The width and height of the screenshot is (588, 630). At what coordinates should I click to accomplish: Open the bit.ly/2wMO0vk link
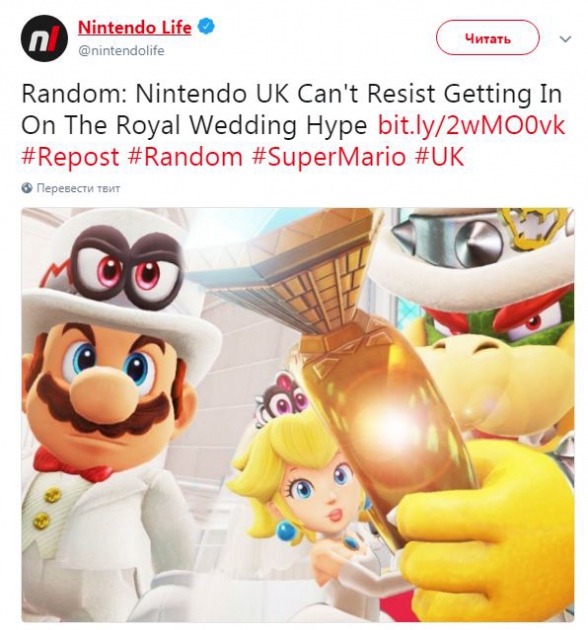pyautogui.click(x=471, y=125)
